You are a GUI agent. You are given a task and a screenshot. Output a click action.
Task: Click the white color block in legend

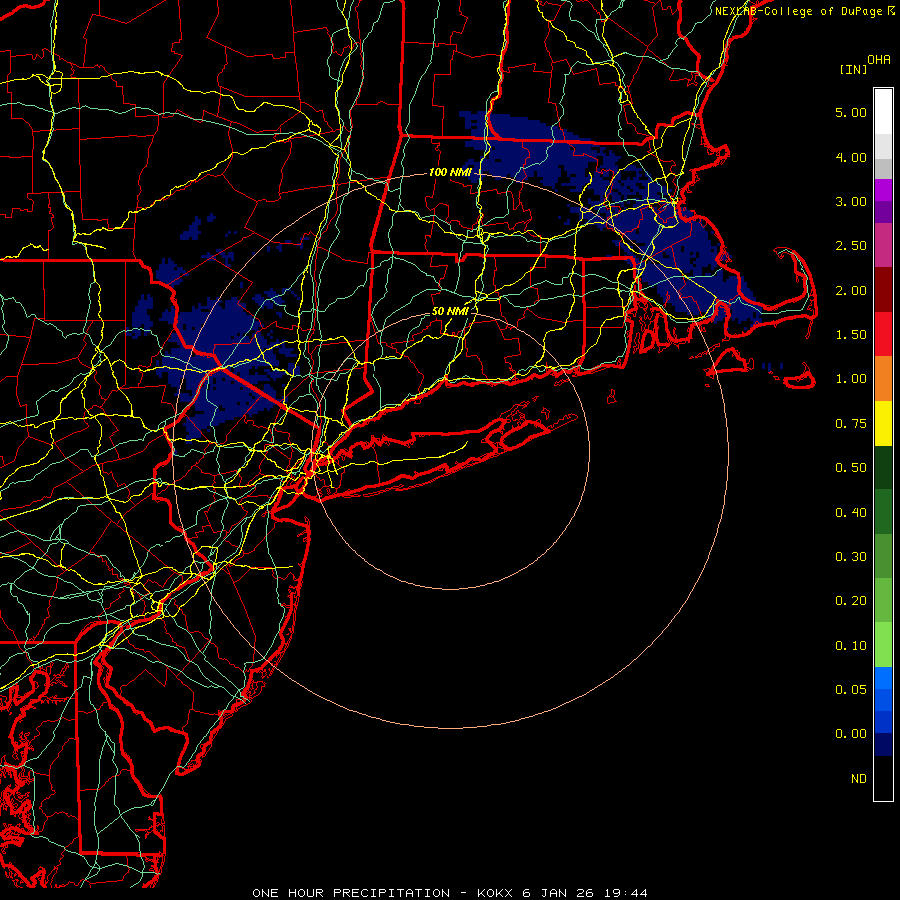coord(883,112)
